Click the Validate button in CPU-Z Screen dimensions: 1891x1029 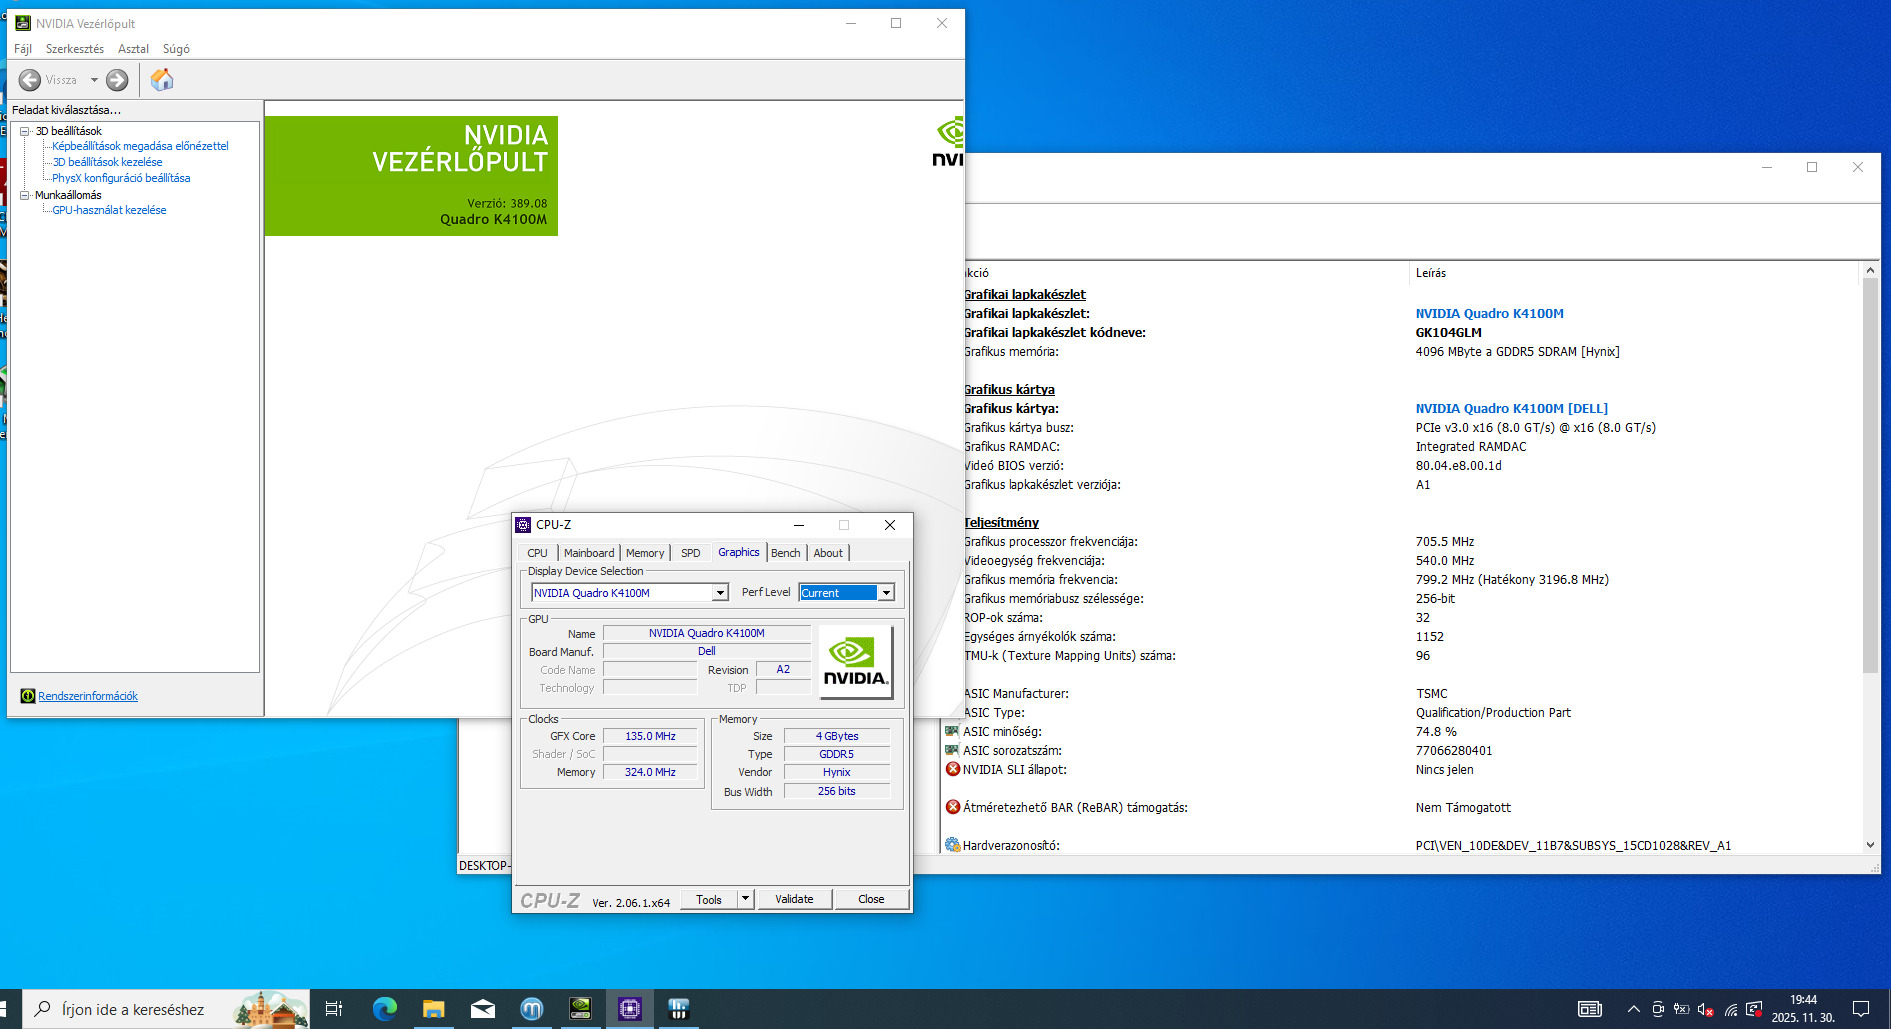coord(794,899)
